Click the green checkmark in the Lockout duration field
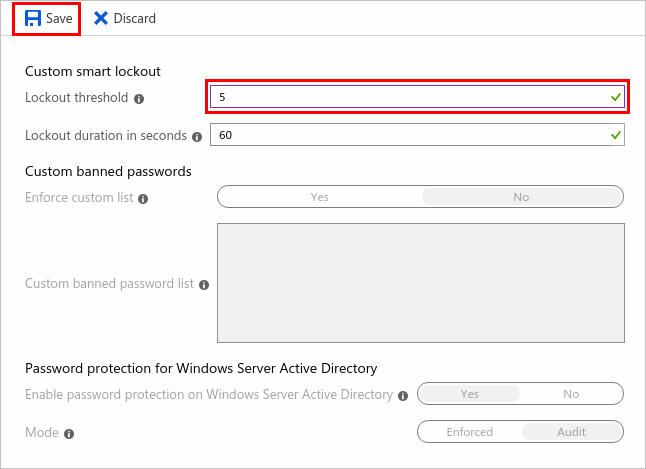This screenshot has width=646, height=469. point(616,135)
